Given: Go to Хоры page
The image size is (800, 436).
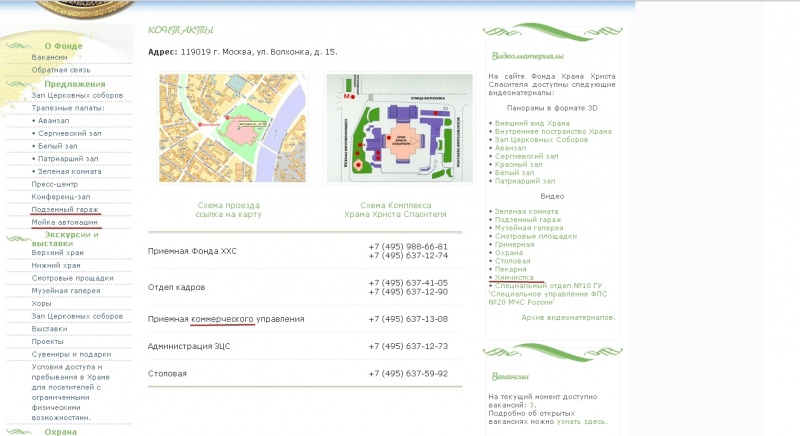Looking at the screenshot, I should [41, 303].
